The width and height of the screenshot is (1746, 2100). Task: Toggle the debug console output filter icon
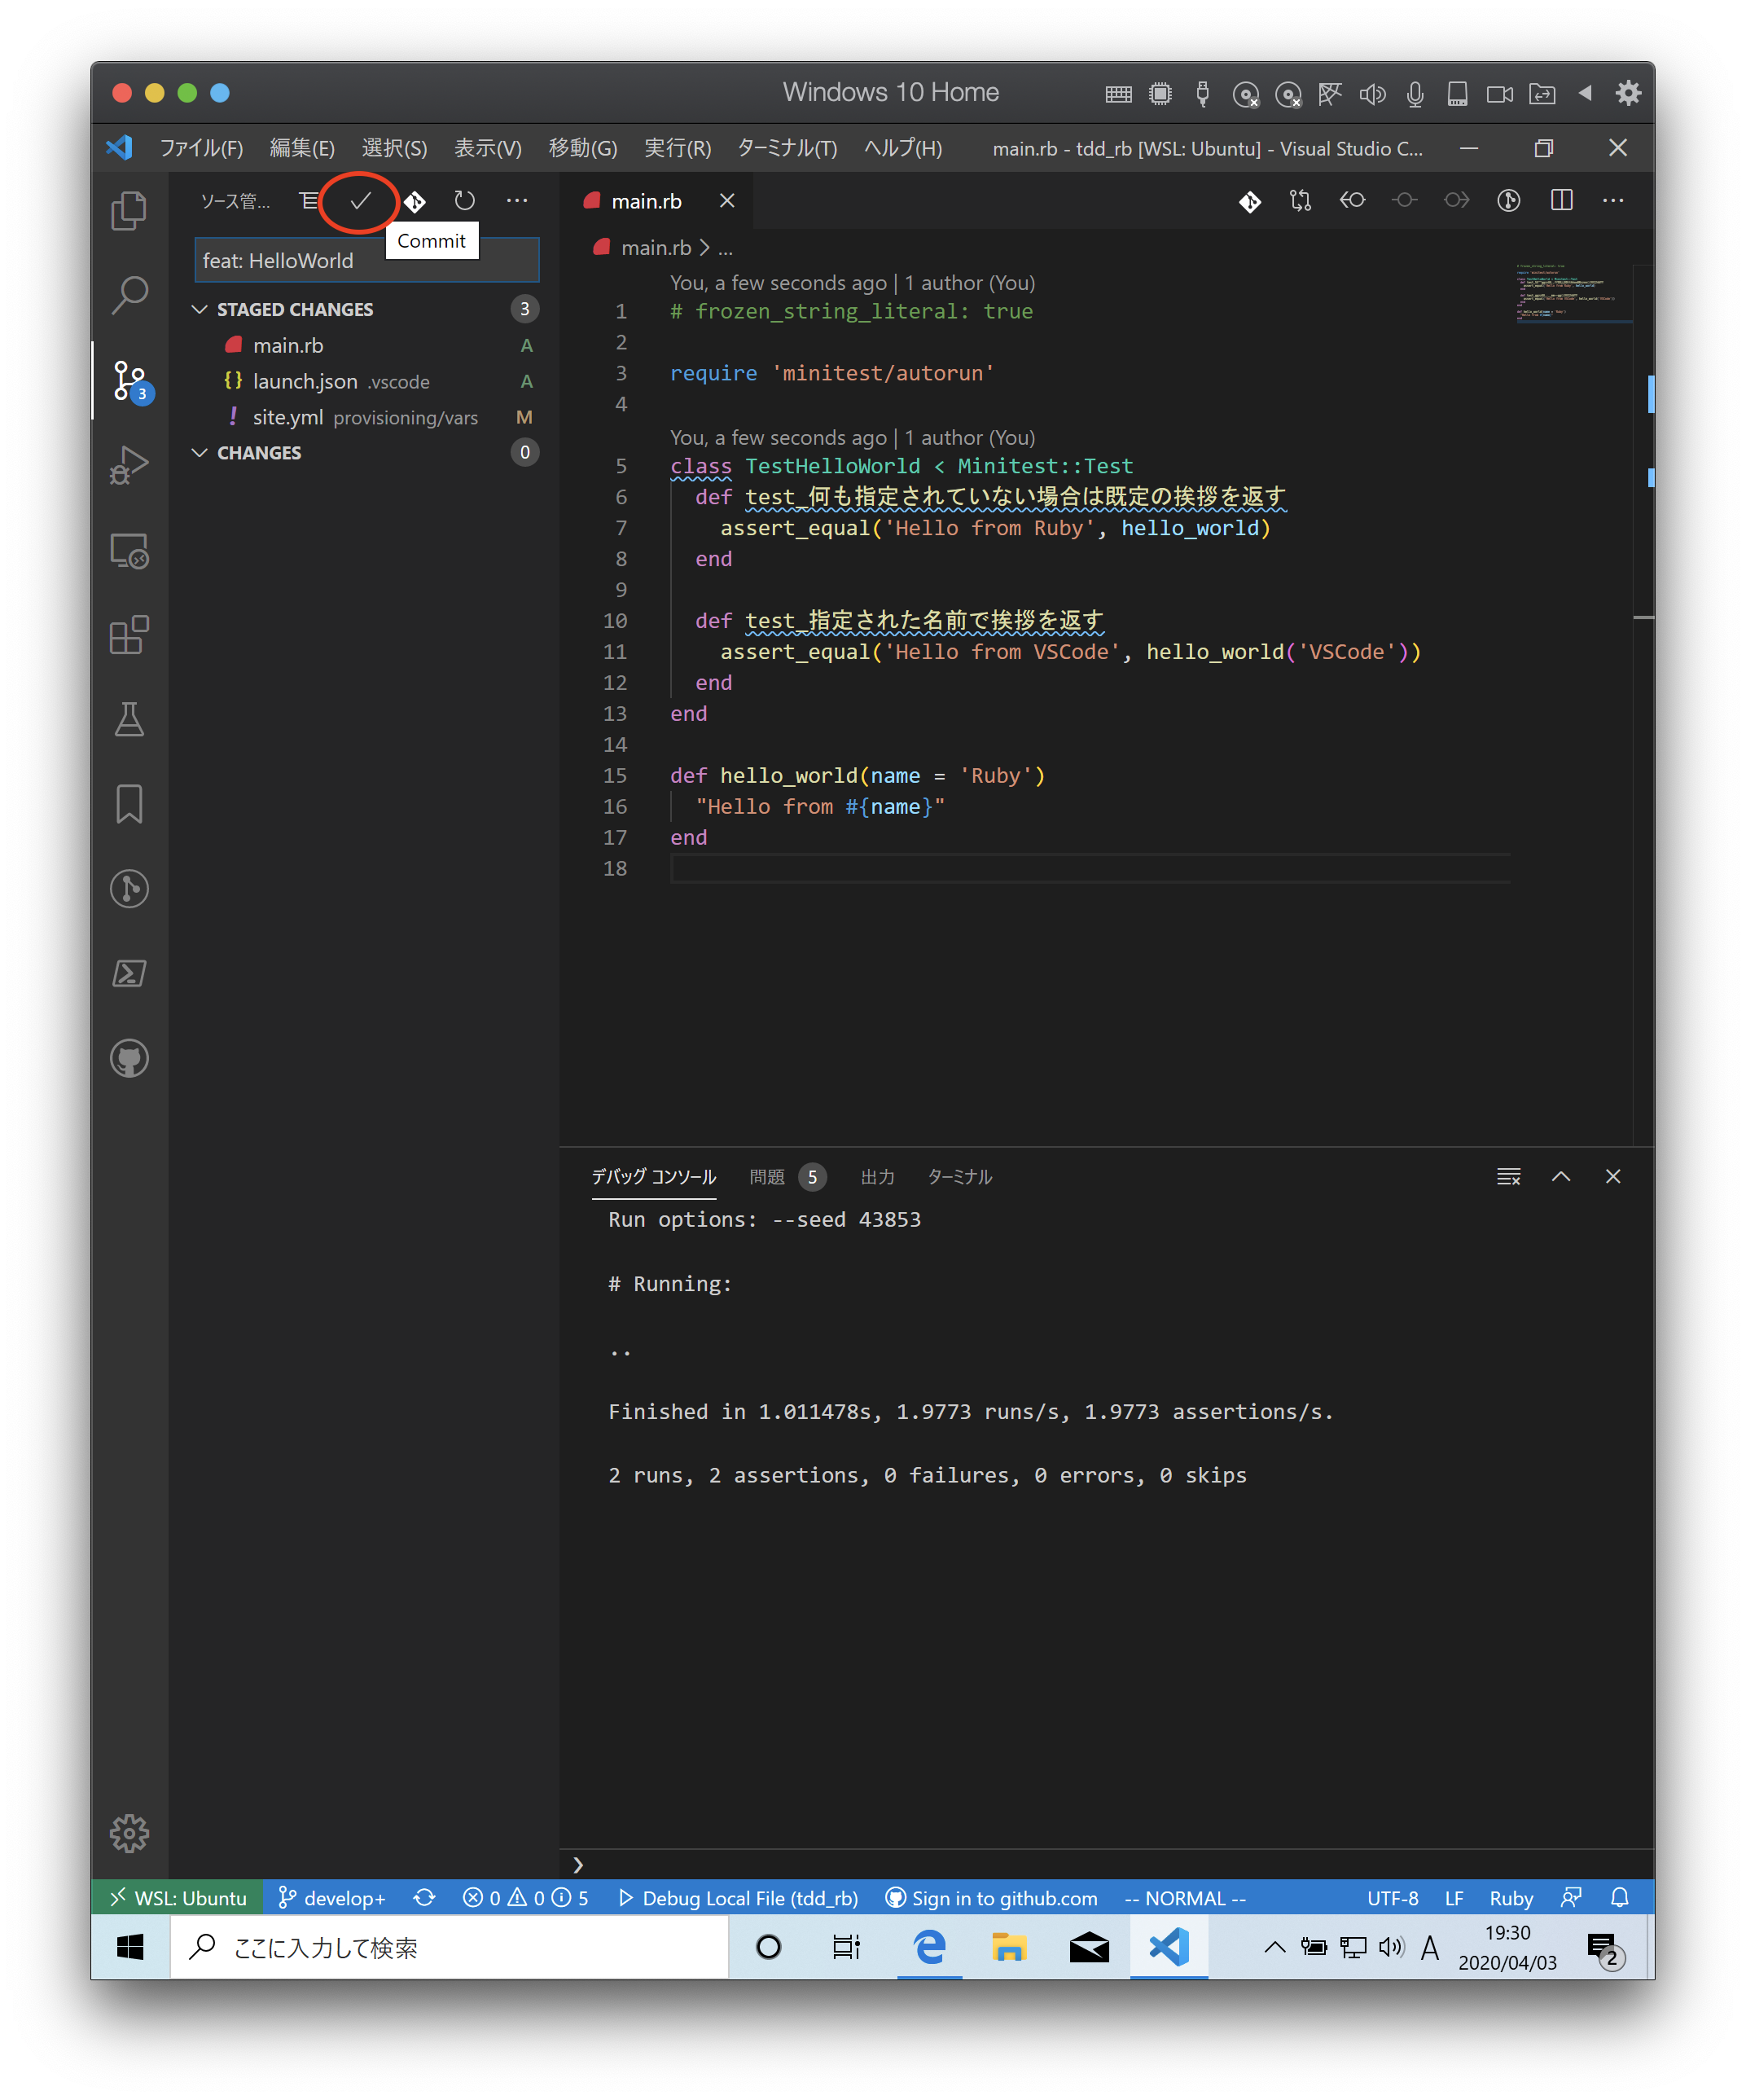[x=1508, y=1176]
